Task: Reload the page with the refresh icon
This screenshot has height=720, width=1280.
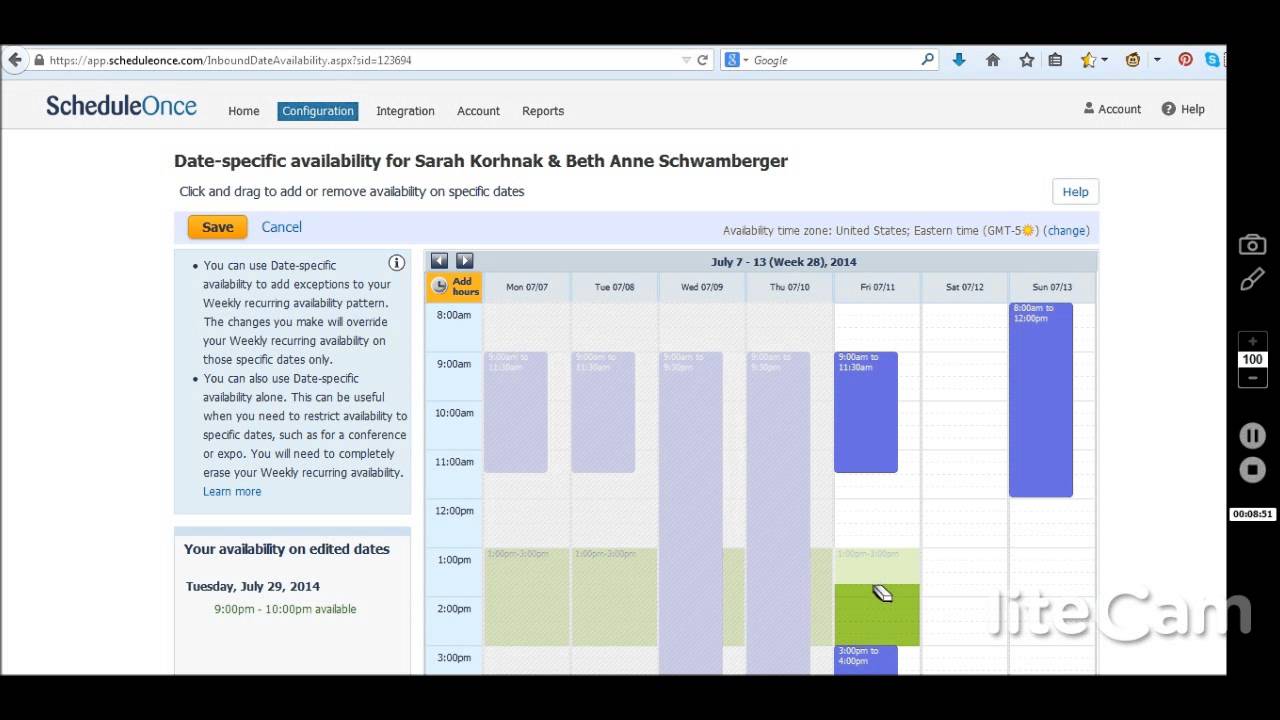Action: pyautogui.click(x=703, y=60)
